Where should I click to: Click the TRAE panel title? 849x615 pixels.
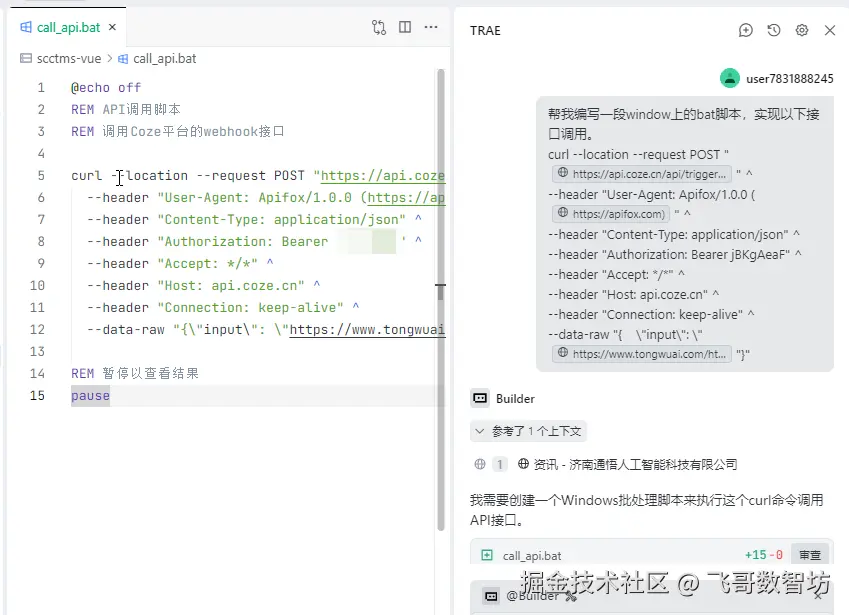485,30
